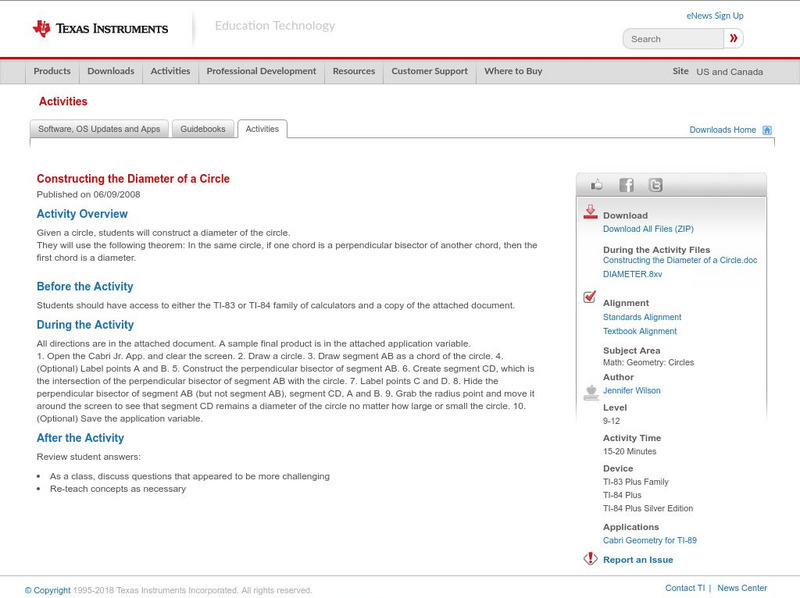
Task: Click the red Activities page heading
Action: pyautogui.click(x=63, y=102)
